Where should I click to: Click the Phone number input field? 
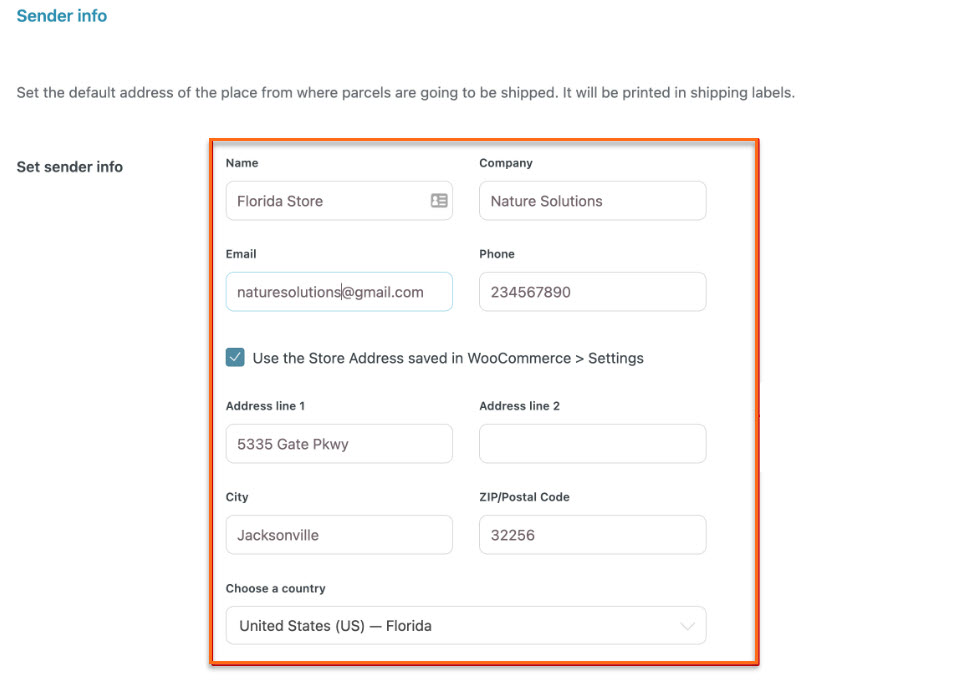pyautogui.click(x=592, y=292)
